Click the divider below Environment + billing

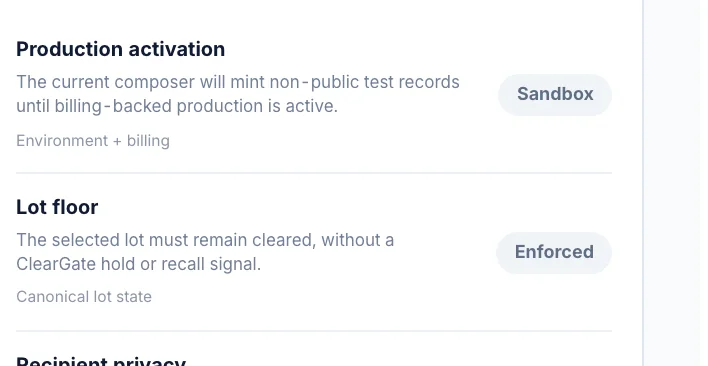coord(314,173)
